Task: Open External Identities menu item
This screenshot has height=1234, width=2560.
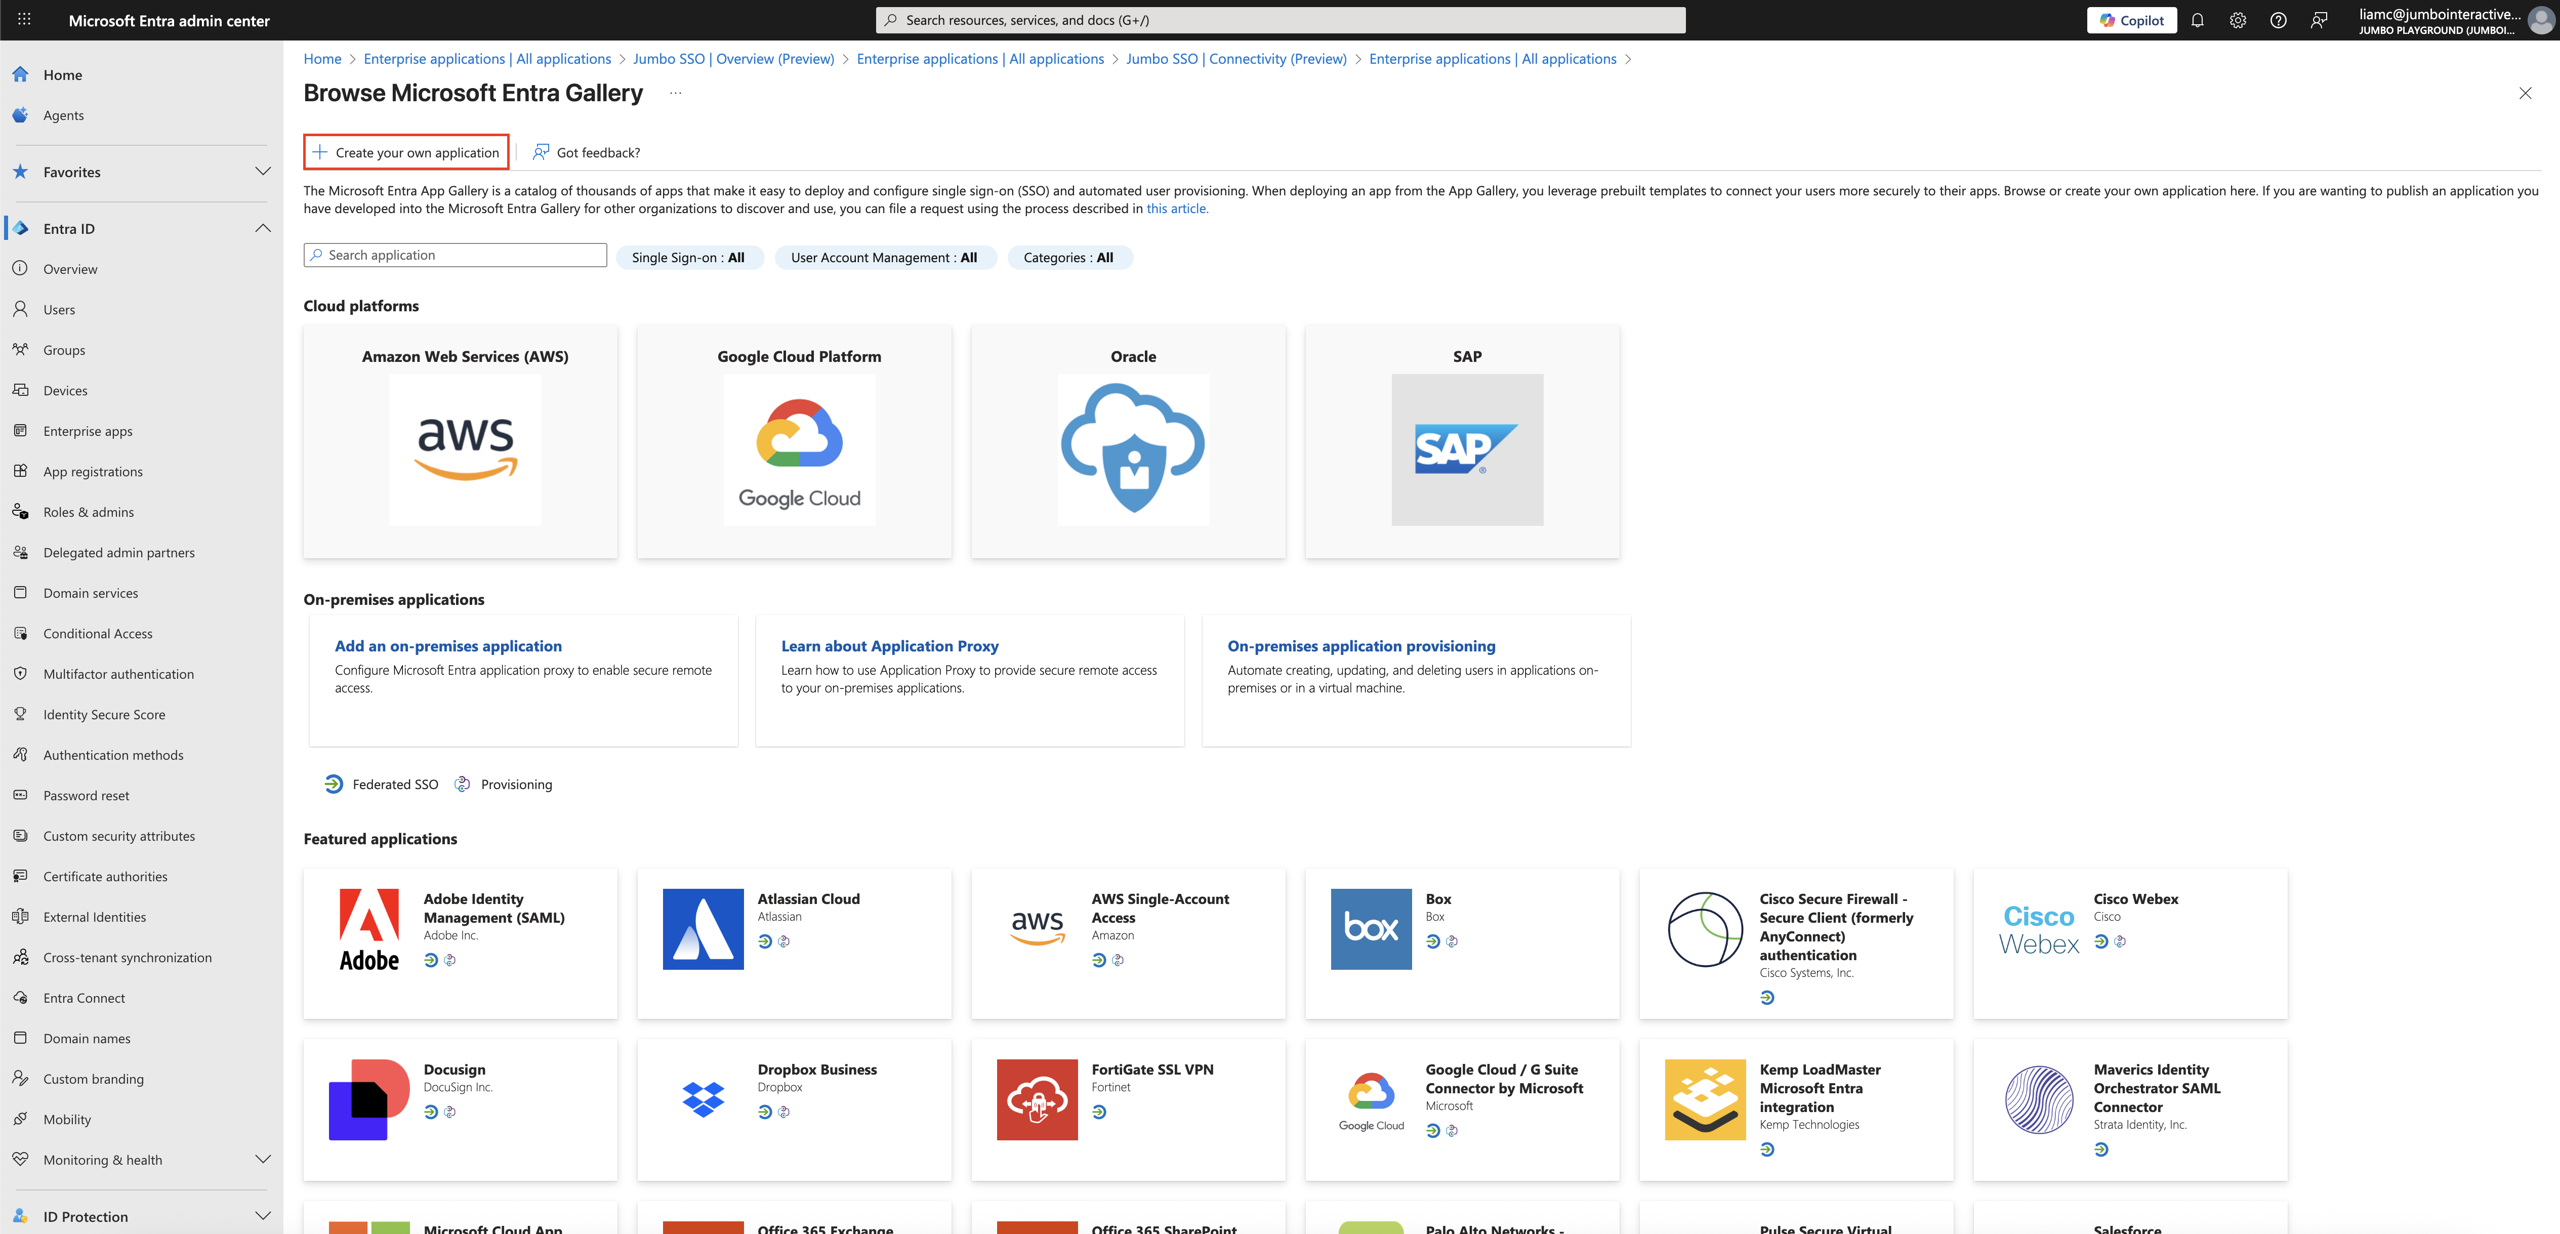Action: 94,916
